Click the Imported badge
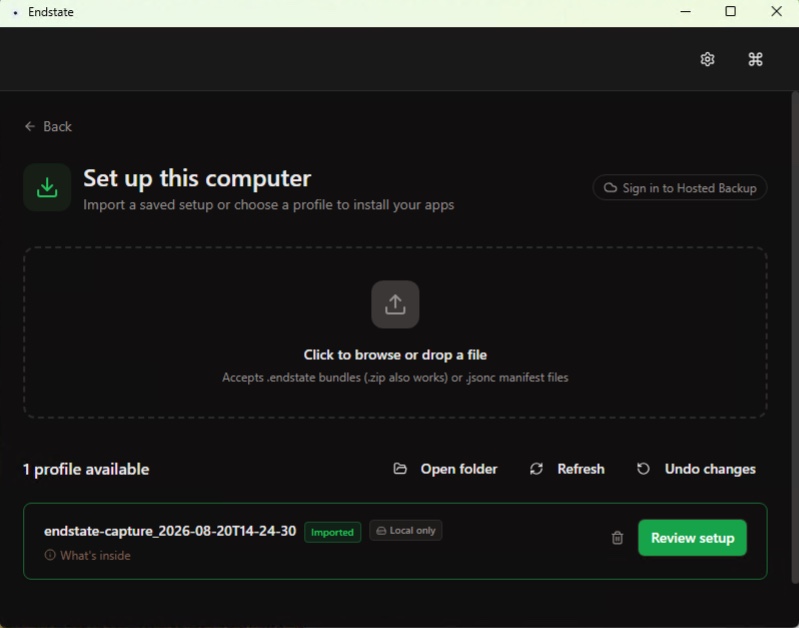799x628 pixels. point(332,532)
